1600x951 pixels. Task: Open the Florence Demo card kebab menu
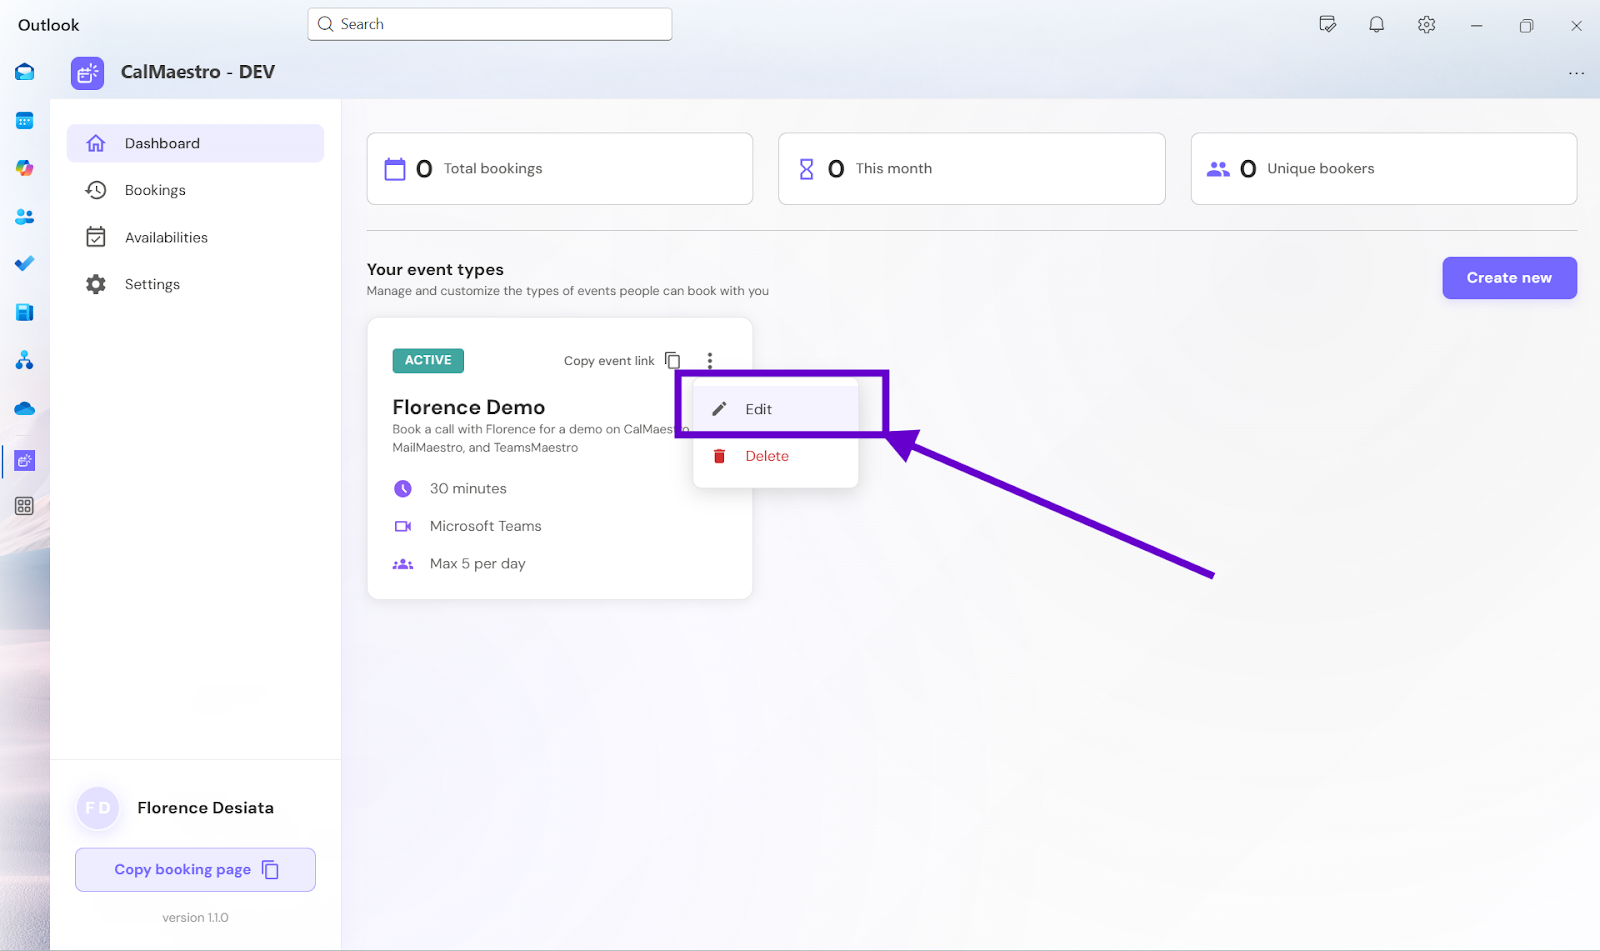[710, 361]
